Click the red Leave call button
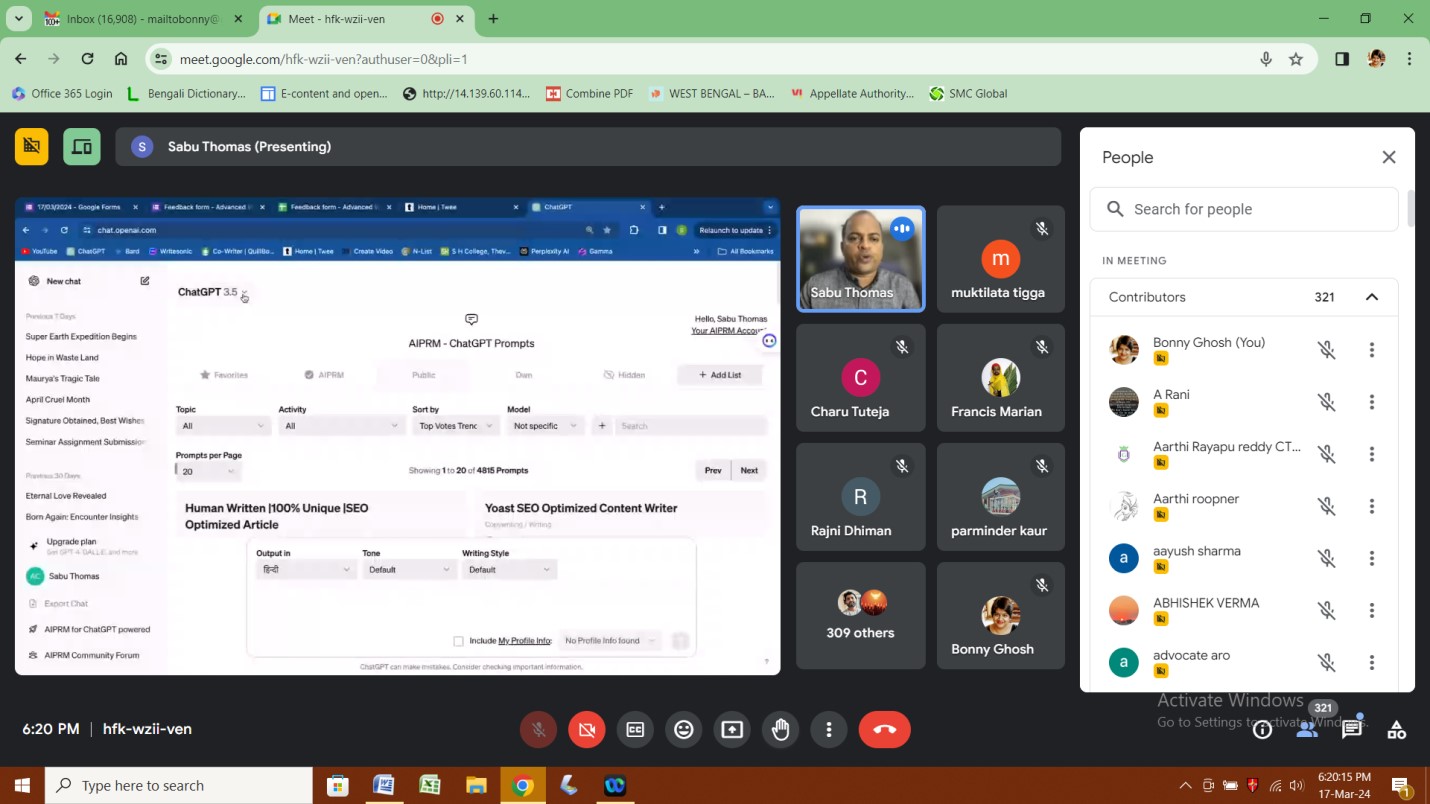The height and width of the screenshot is (804, 1430). click(x=884, y=730)
